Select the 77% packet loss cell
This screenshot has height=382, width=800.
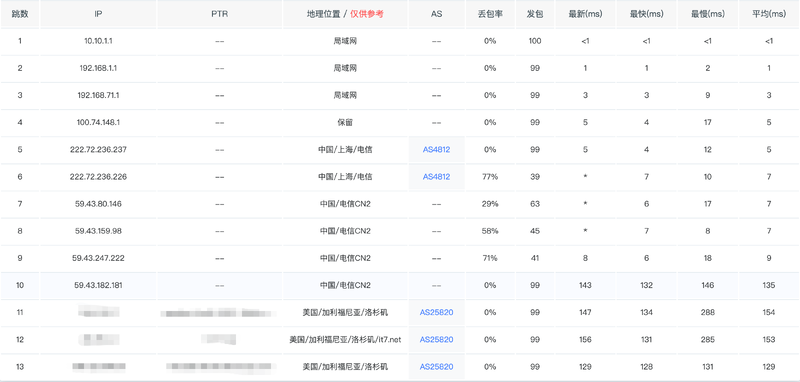(x=490, y=176)
